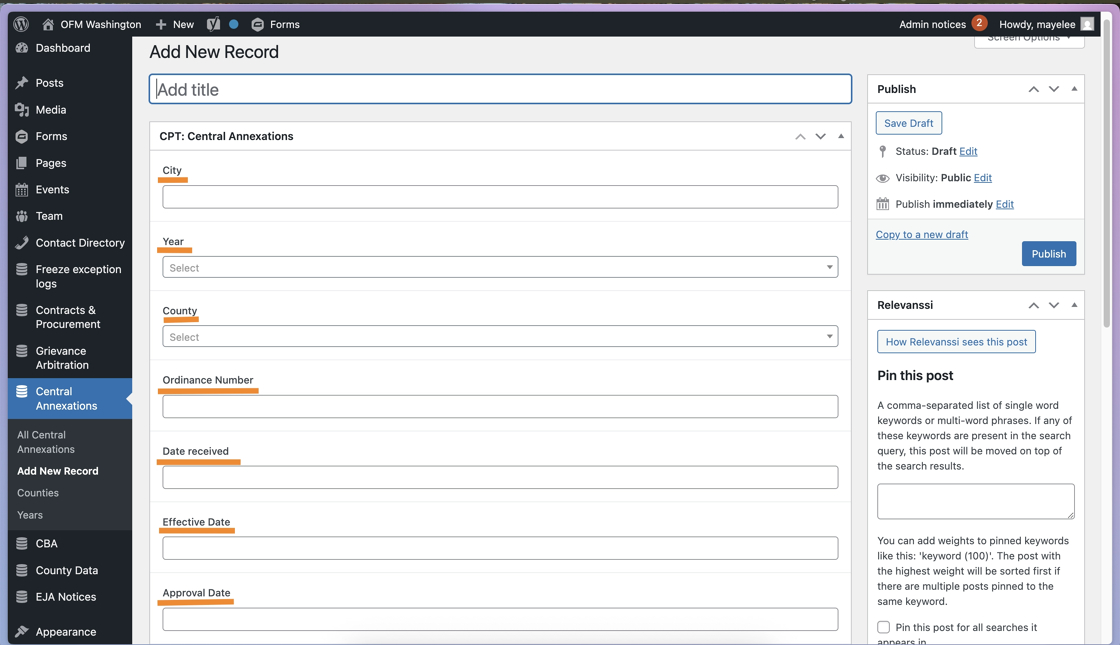Screen dimensions: 1120x645
Task: Click the Team sidebar icon
Action: pos(21,216)
